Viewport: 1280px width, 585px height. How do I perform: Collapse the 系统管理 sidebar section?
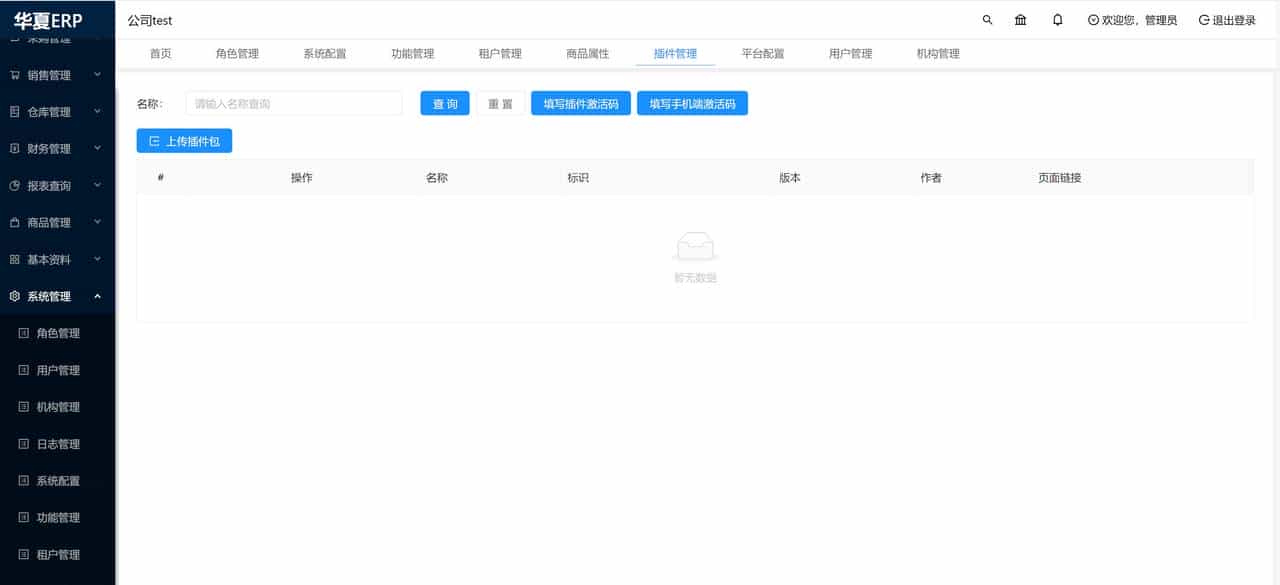[55, 296]
